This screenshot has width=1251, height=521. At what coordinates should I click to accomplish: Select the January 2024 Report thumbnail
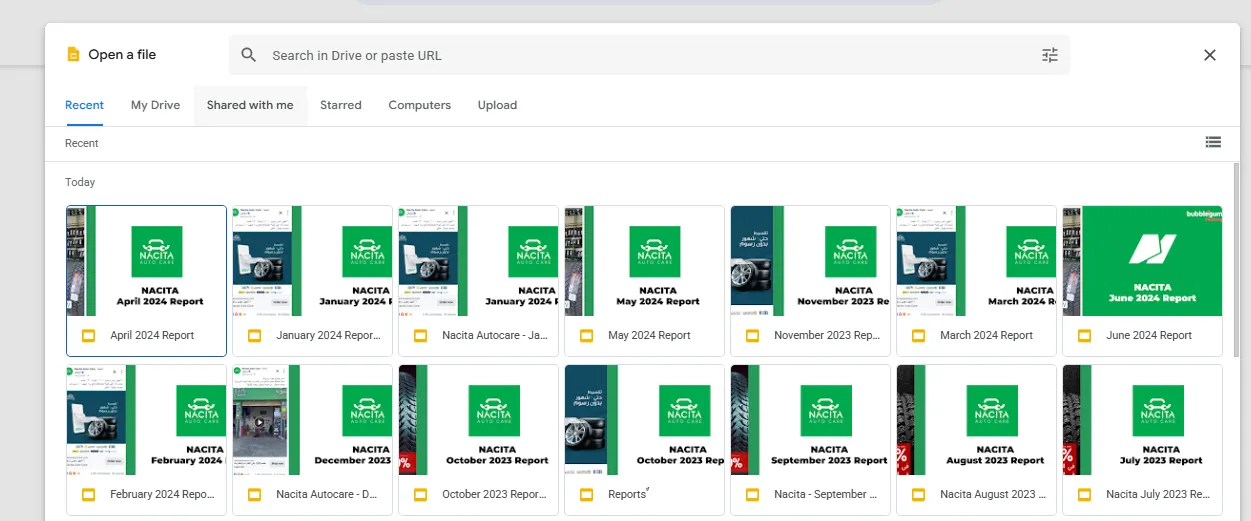[312, 261]
